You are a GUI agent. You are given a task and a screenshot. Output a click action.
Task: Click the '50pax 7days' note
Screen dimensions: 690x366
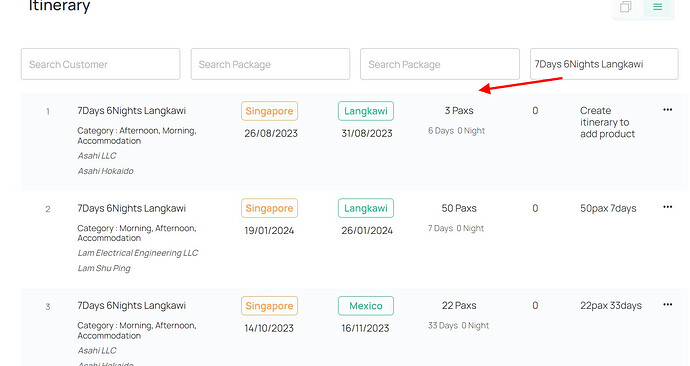(608, 208)
